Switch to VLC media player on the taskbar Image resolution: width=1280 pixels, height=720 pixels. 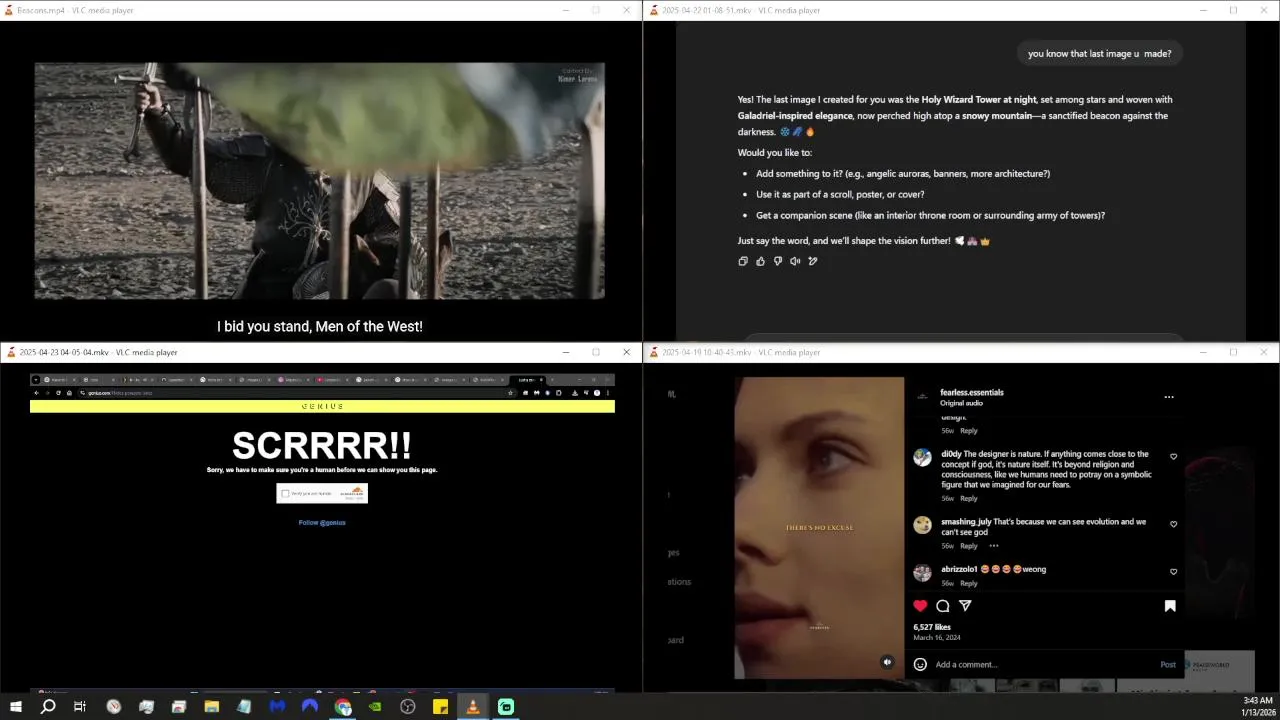click(x=473, y=706)
